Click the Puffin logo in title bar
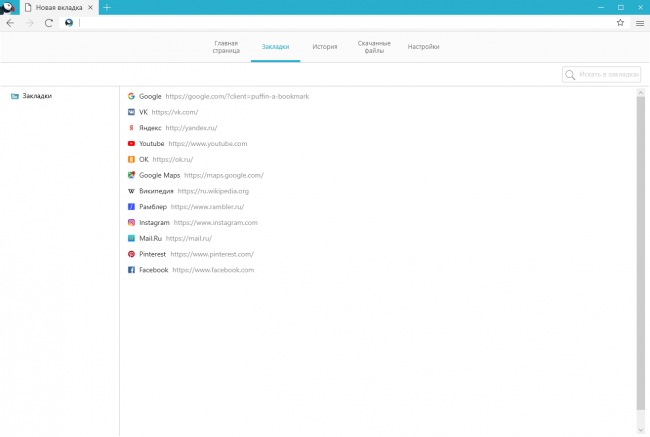 [x=8, y=7]
